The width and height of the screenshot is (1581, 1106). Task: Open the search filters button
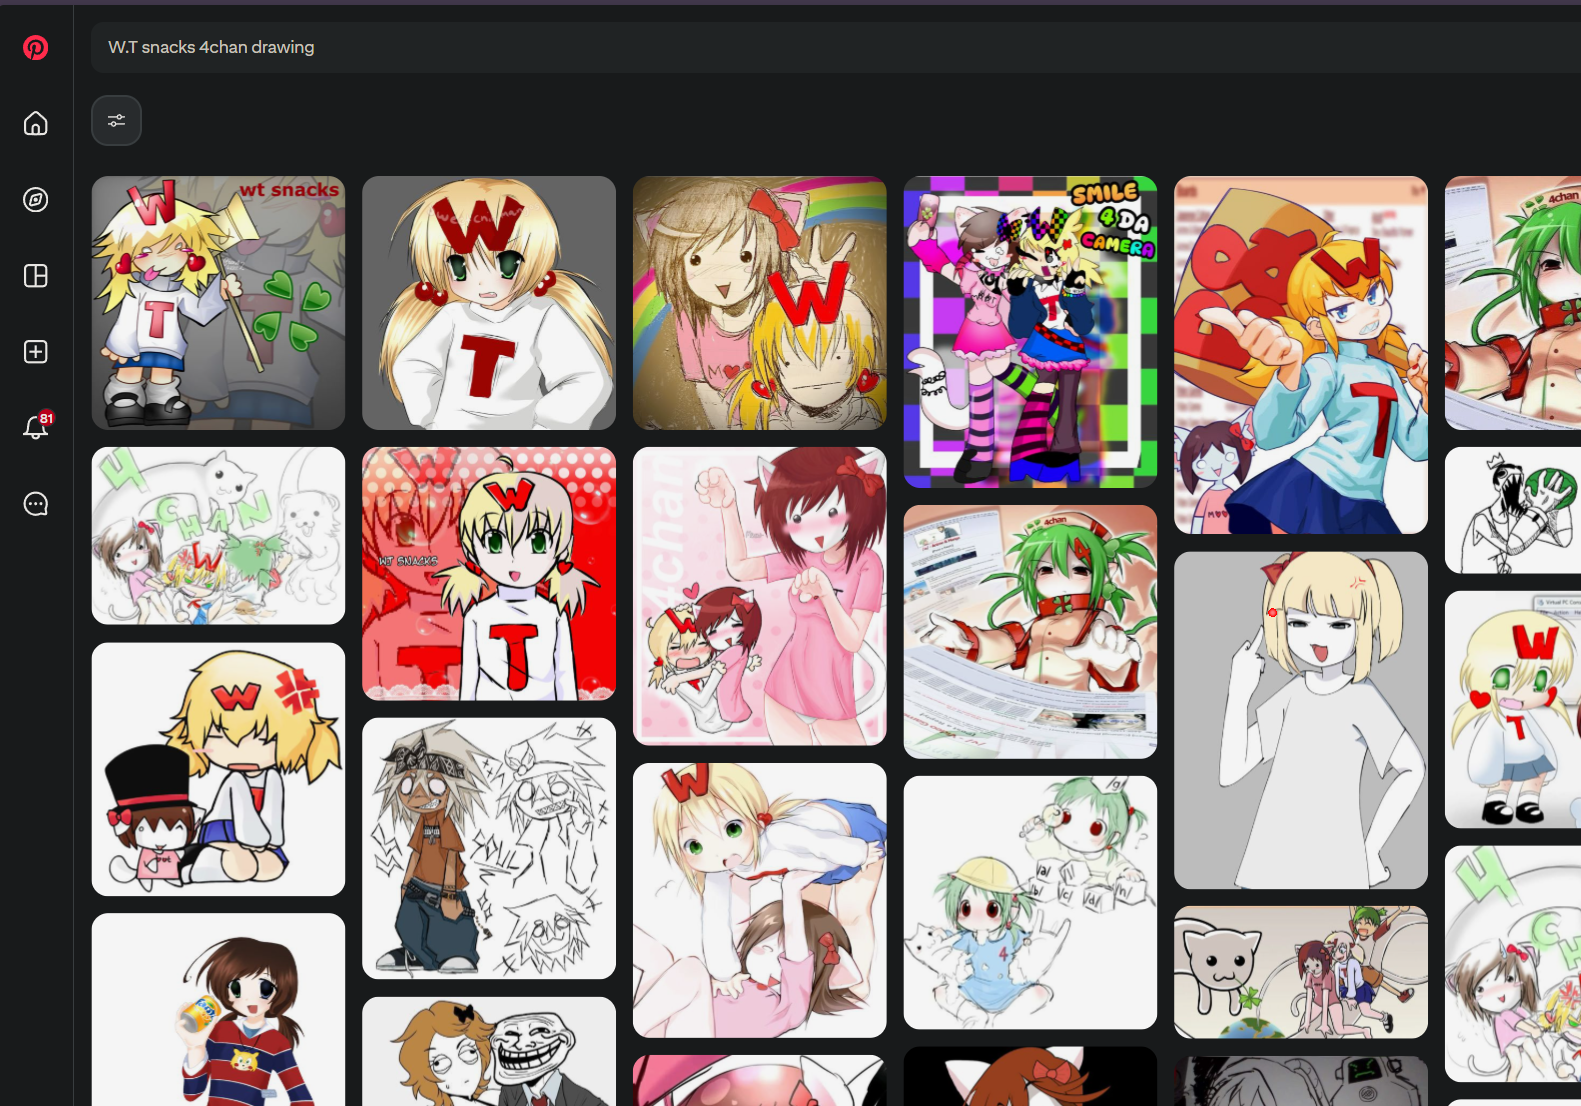(x=116, y=121)
